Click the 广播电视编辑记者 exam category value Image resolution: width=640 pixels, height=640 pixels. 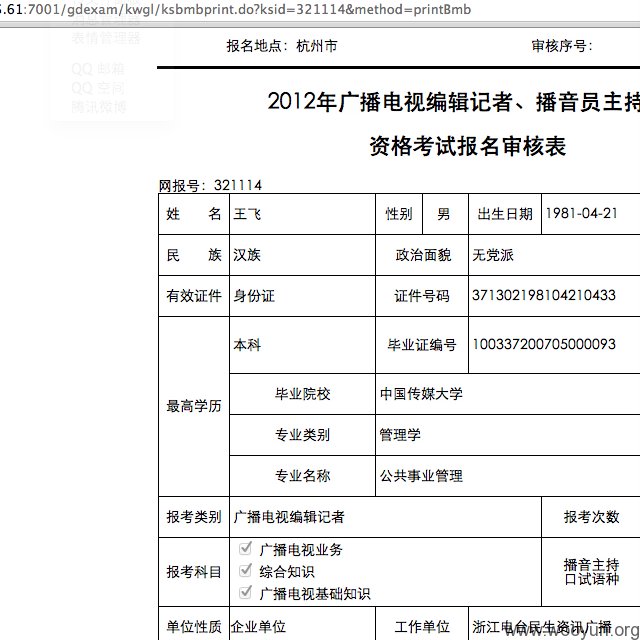289,517
